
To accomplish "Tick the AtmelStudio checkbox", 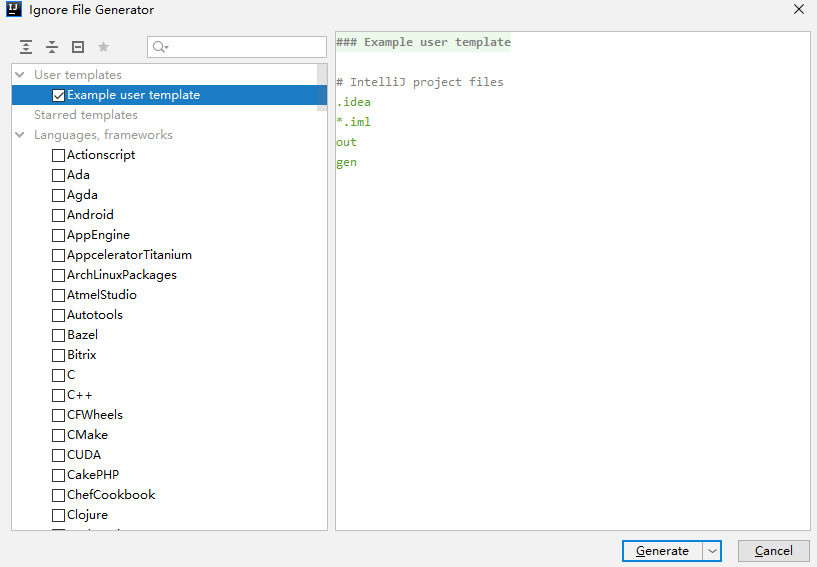I will pyautogui.click(x=58, y=295).
